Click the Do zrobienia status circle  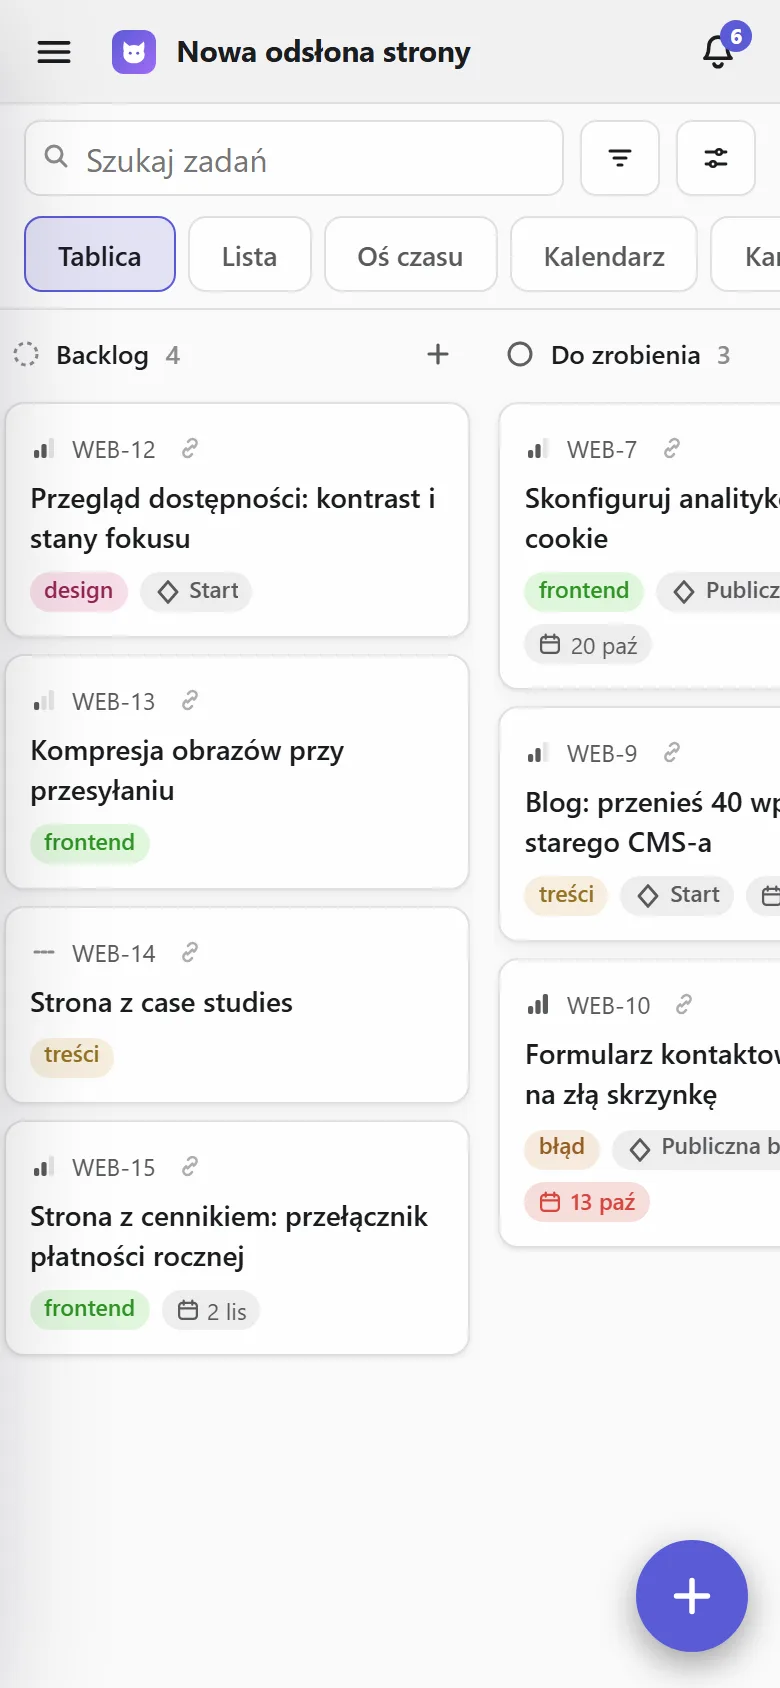pyautogui.click(x=520, y=354)
